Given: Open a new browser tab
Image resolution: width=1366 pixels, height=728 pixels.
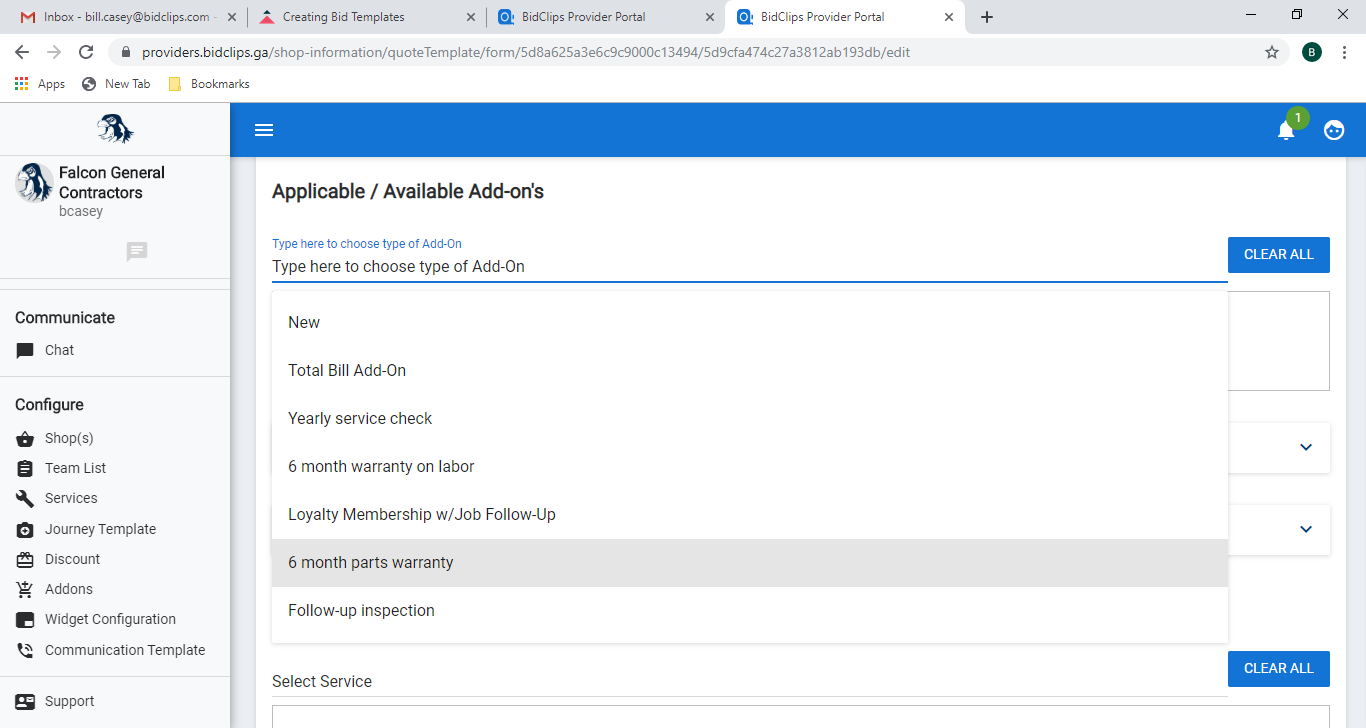Looking at the screenshot, I should pyautogui.click(x=987, y=17).
